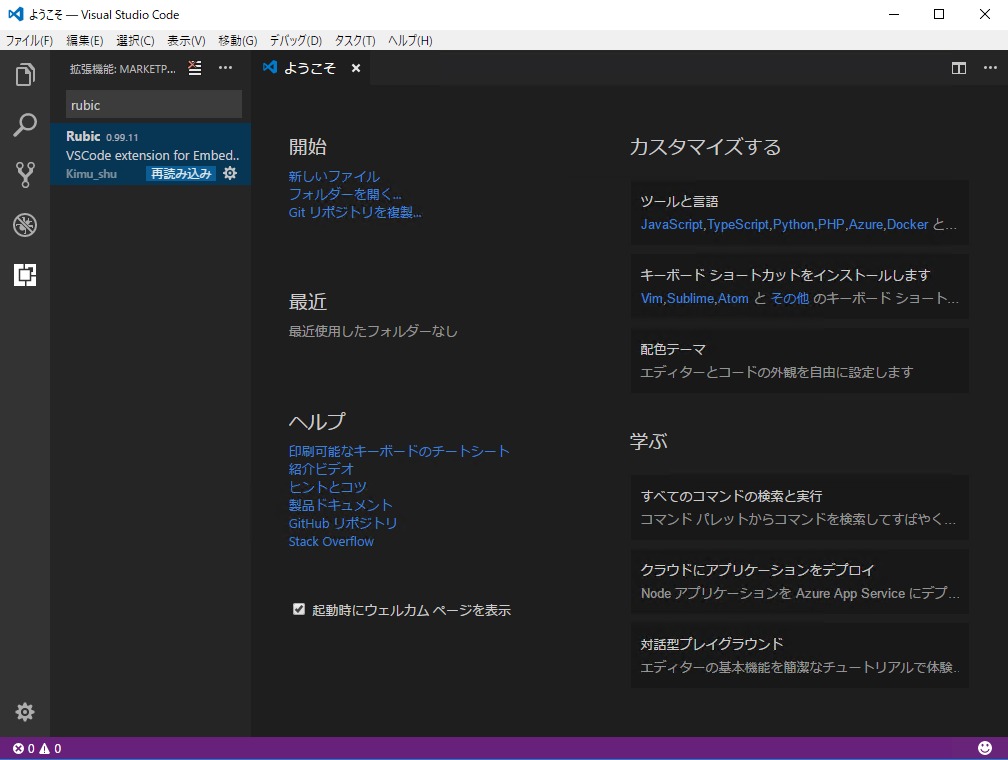Open the 選択(C) menu

pos(135,41)
